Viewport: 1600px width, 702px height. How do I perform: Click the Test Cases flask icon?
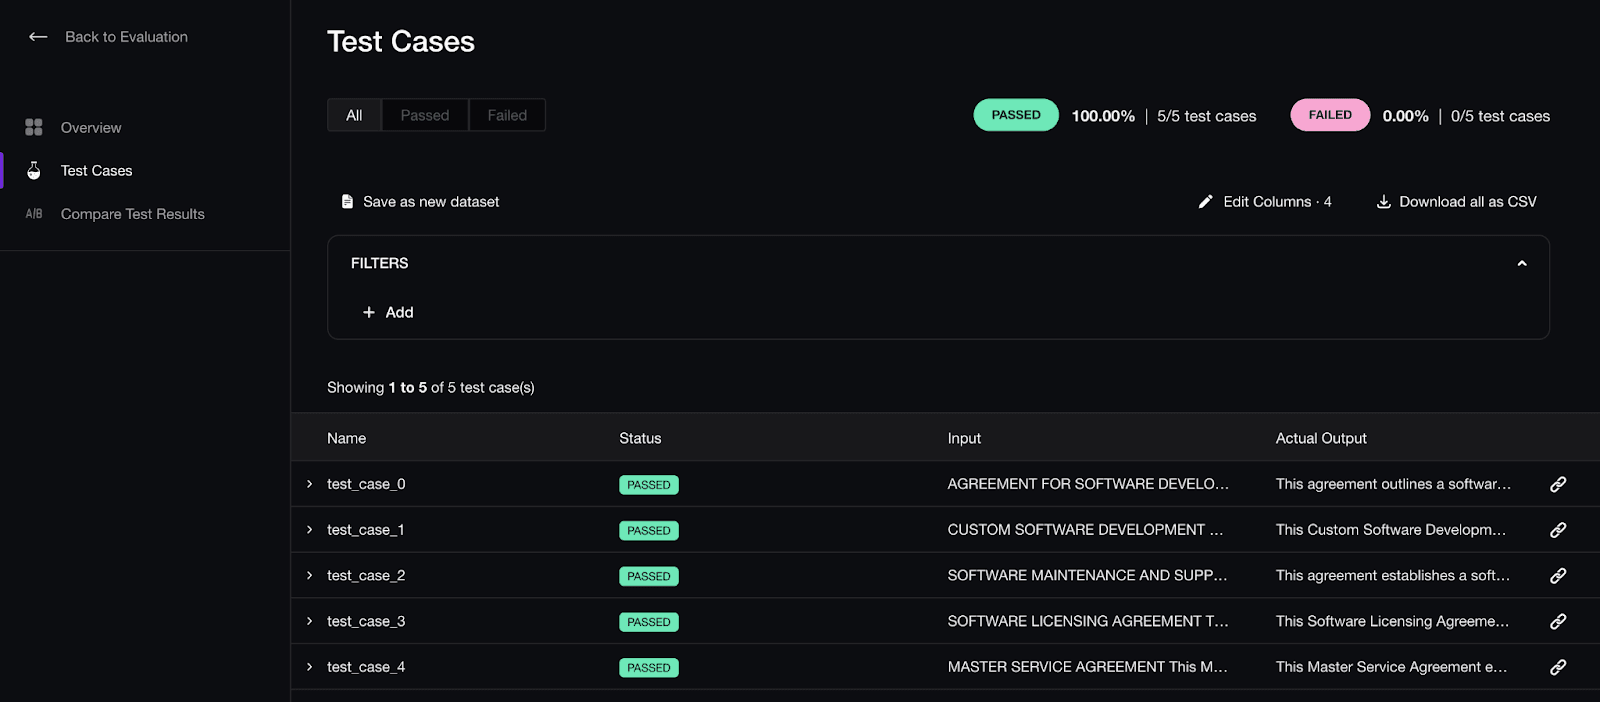pyautogui.click(x=34, y=171)
